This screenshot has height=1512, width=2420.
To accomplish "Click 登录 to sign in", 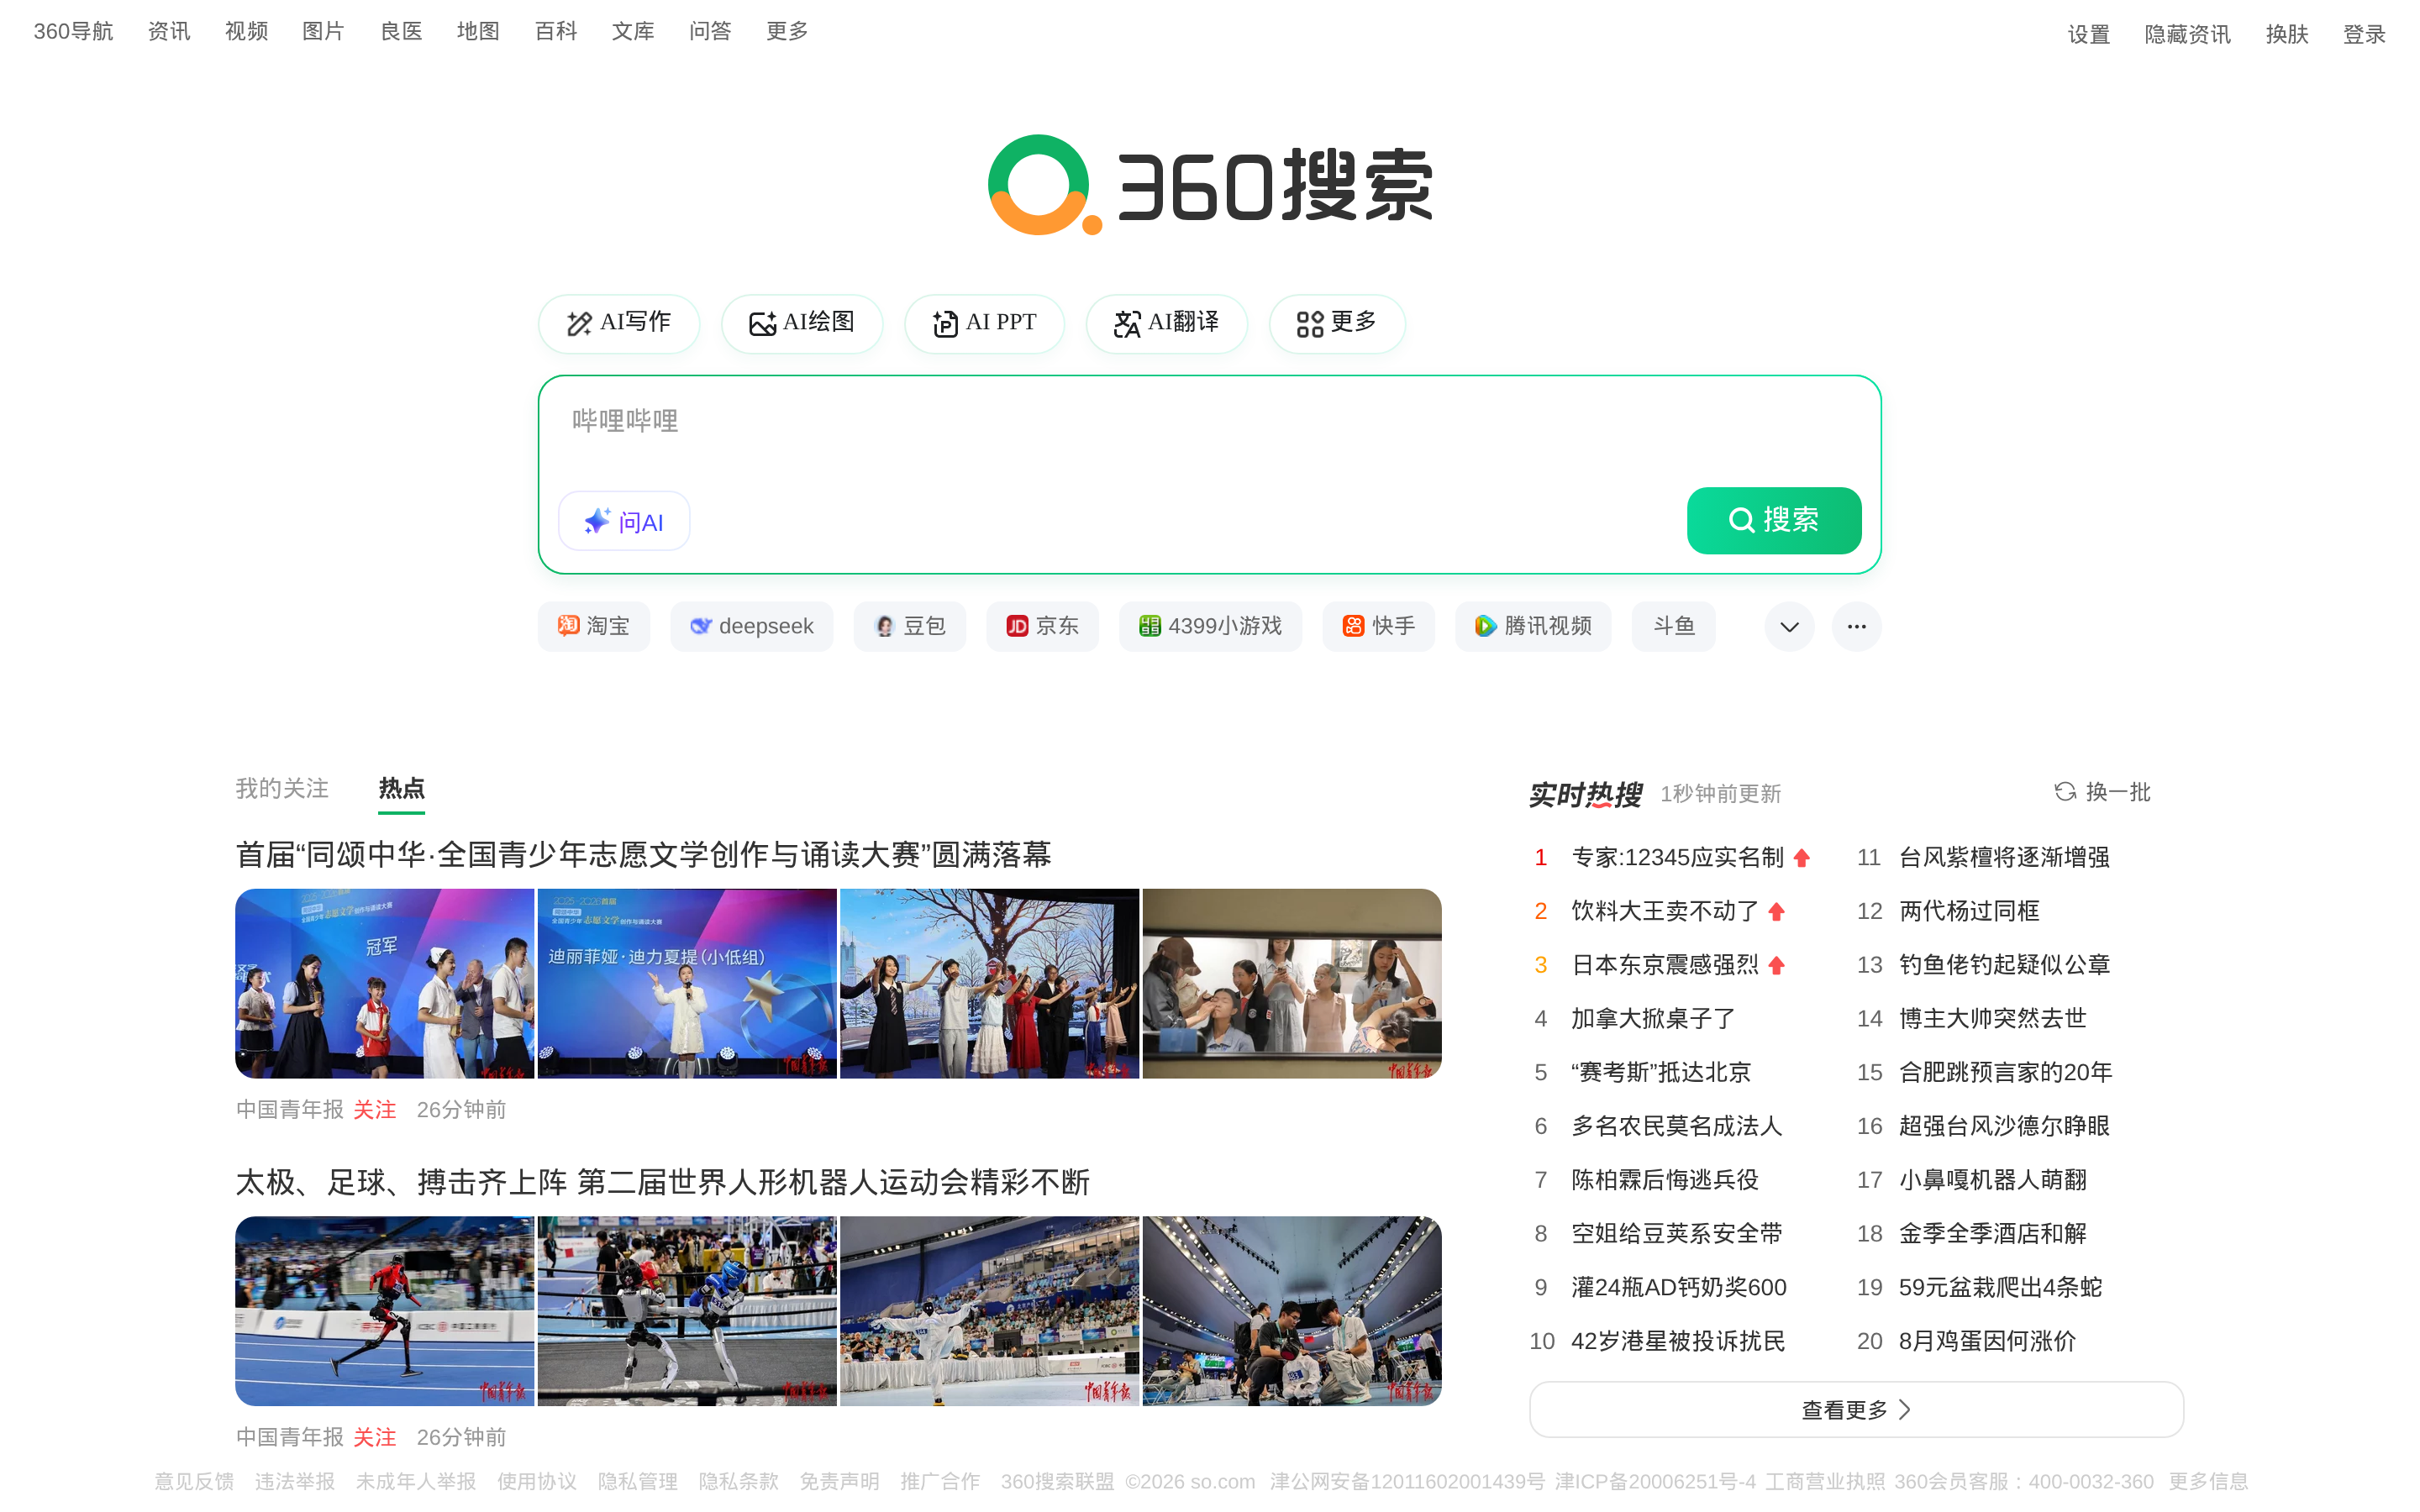I will click(2364, 34).
